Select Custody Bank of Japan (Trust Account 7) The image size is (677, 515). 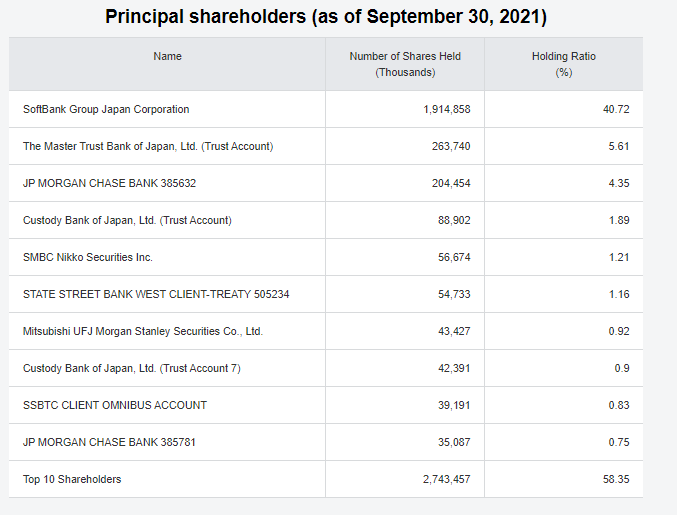tap(132, 368)
